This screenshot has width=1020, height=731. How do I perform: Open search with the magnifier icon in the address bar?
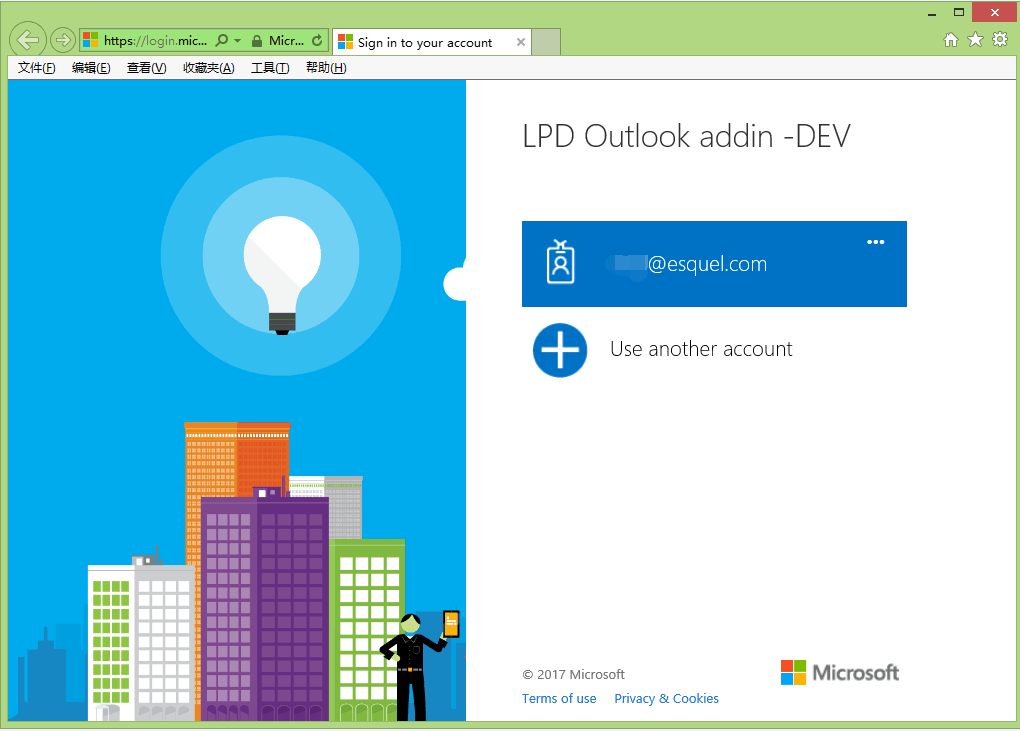[x=222, y=40]
